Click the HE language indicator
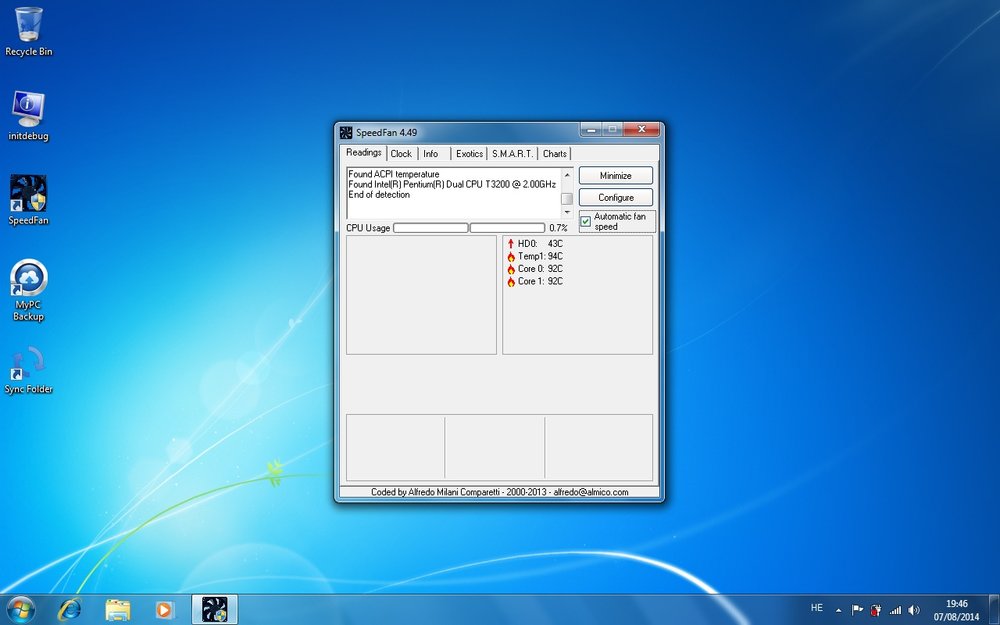1000x625 pixels. 816,608
